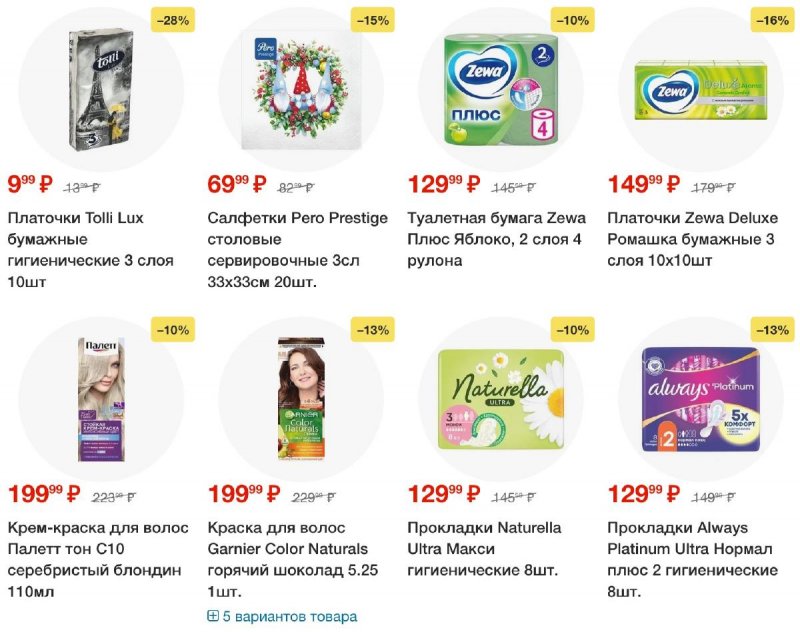The image size is (800, 636).
Task: Click Платочки Zewa Deluxe Ромашка title
Action: pos(693,239)
